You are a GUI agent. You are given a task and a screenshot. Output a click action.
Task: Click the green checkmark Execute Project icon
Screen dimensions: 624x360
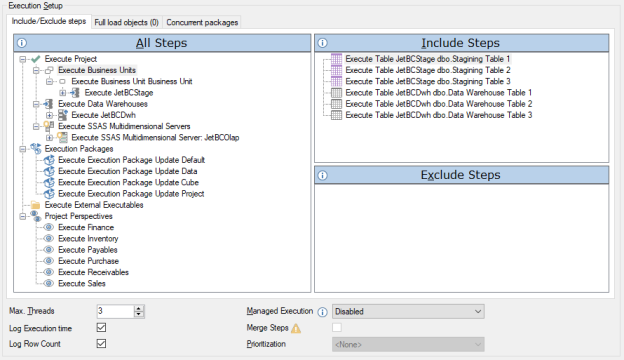[36, 59]
